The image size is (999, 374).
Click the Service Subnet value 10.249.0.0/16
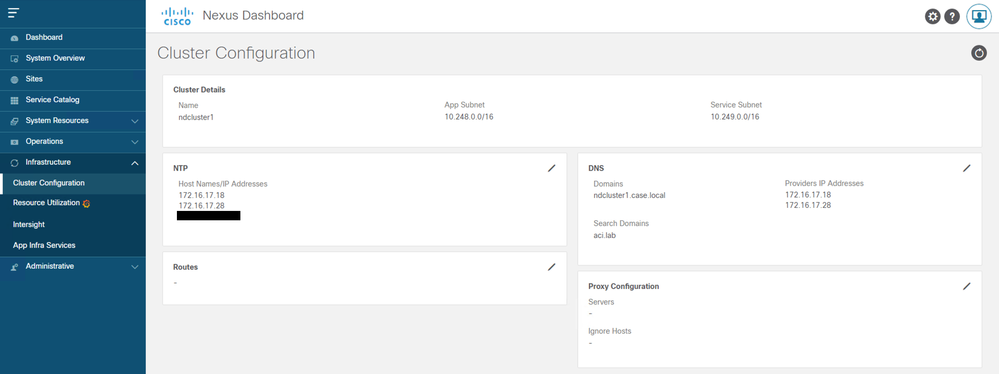click(735, 117)
